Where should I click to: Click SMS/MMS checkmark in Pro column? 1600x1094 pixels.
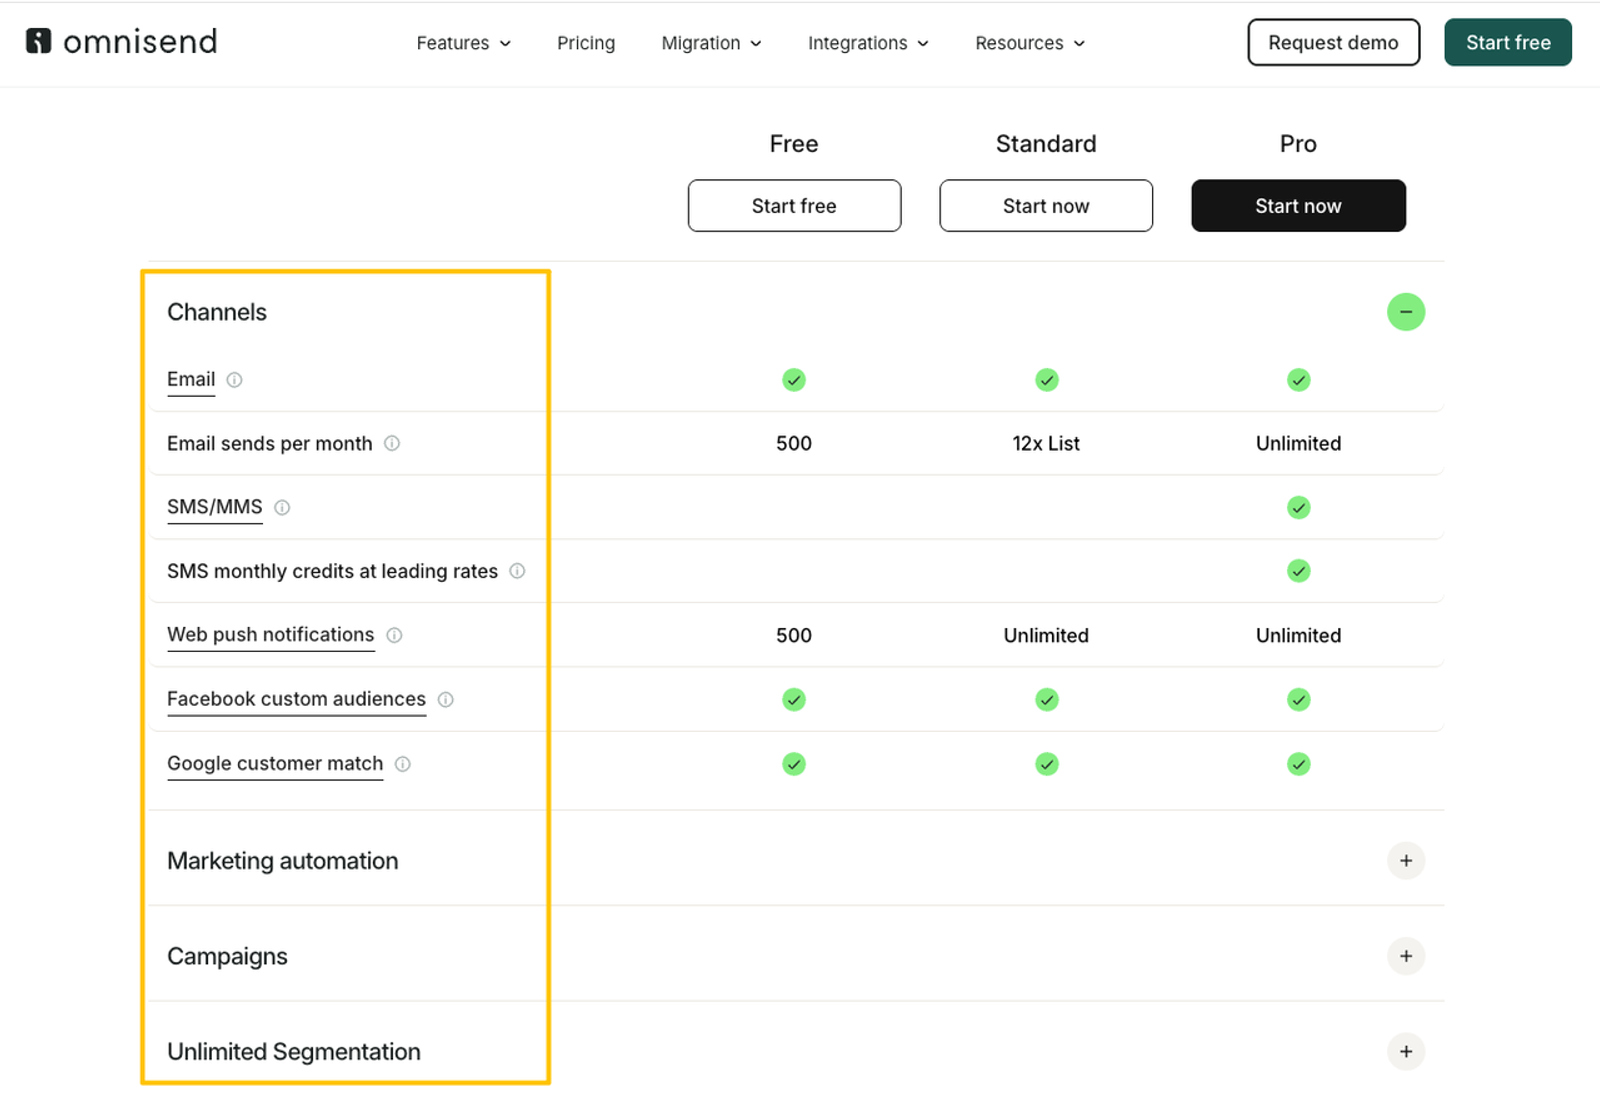(x=1299, y=508)
